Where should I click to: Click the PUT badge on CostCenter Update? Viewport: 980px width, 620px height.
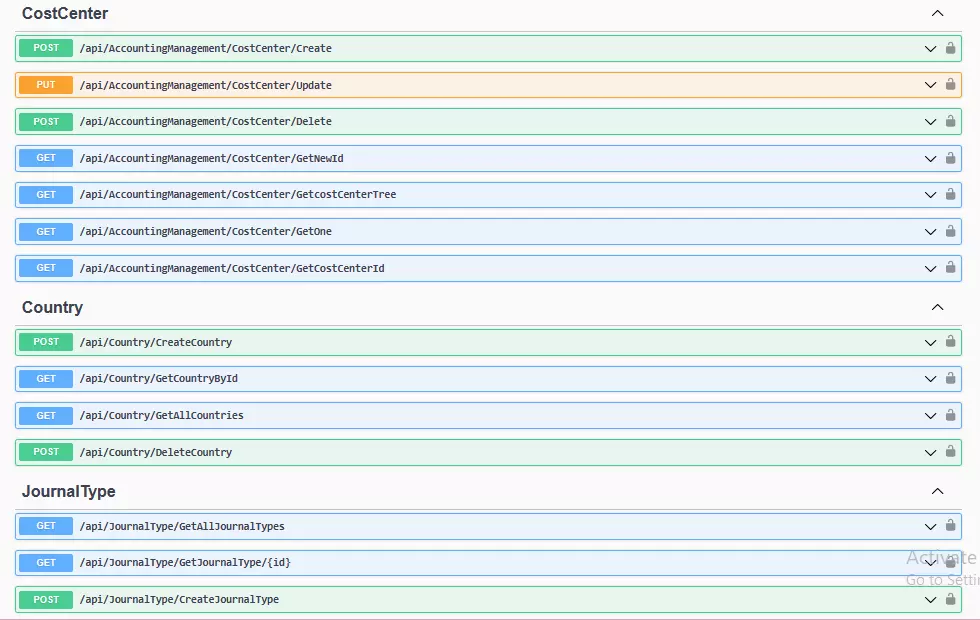point(45,85)
